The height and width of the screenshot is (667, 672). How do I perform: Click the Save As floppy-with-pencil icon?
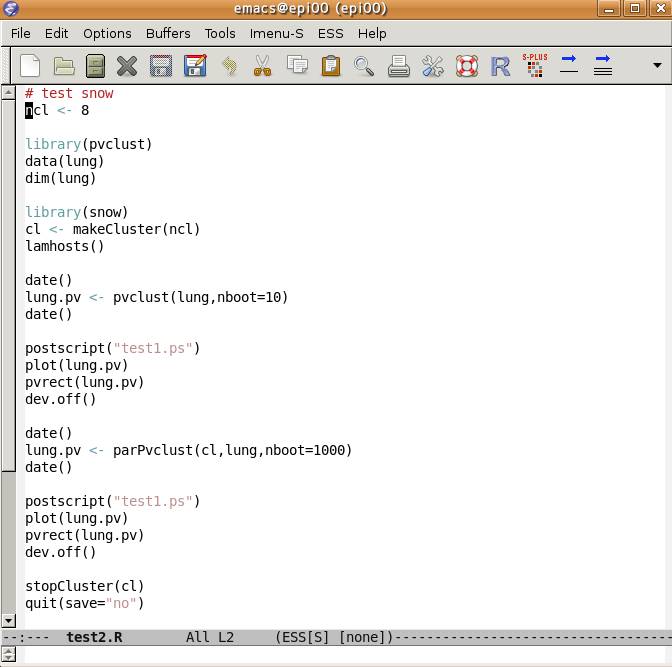coord(194,67)
